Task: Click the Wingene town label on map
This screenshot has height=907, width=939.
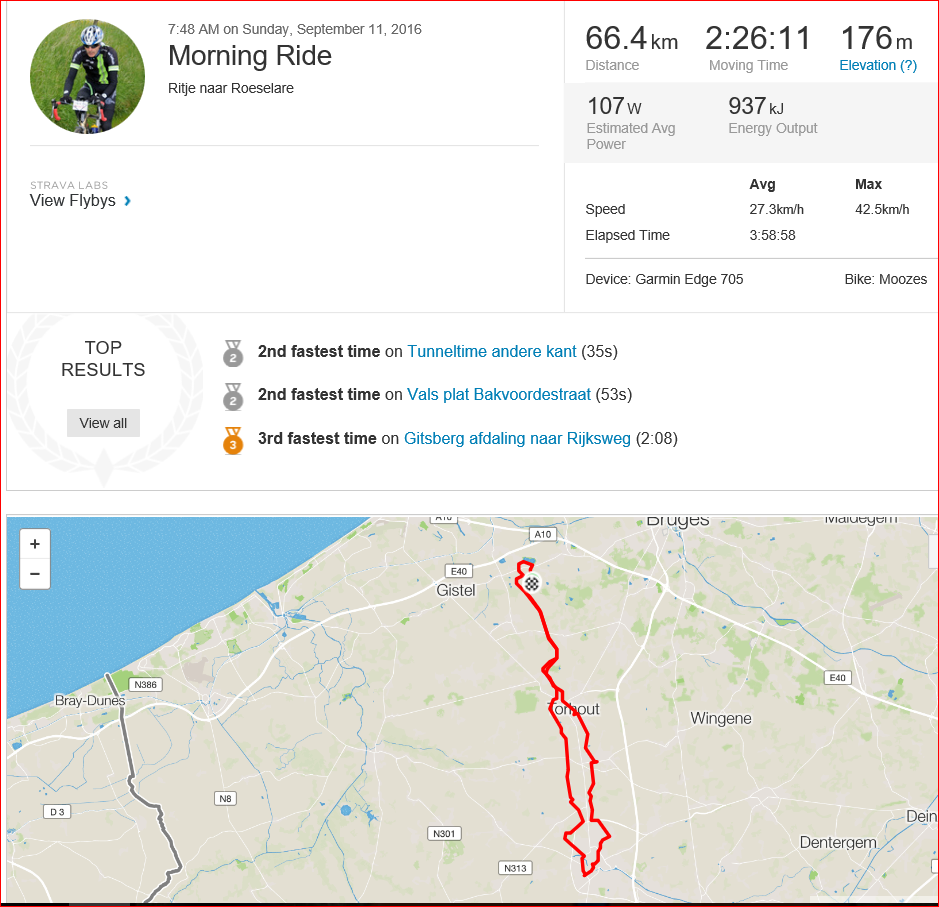Action: [x=720, y=718]
